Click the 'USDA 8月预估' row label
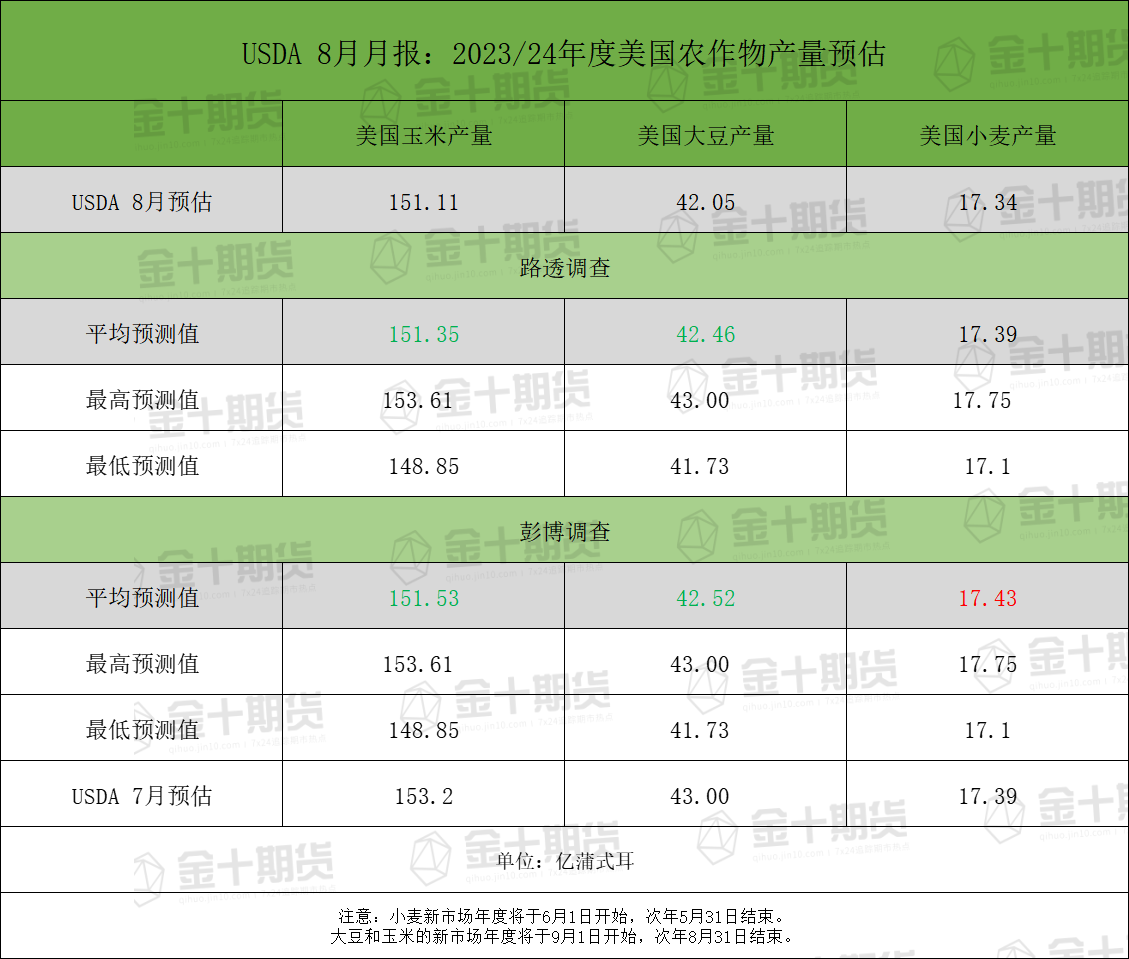 click(x=142, y=202)
